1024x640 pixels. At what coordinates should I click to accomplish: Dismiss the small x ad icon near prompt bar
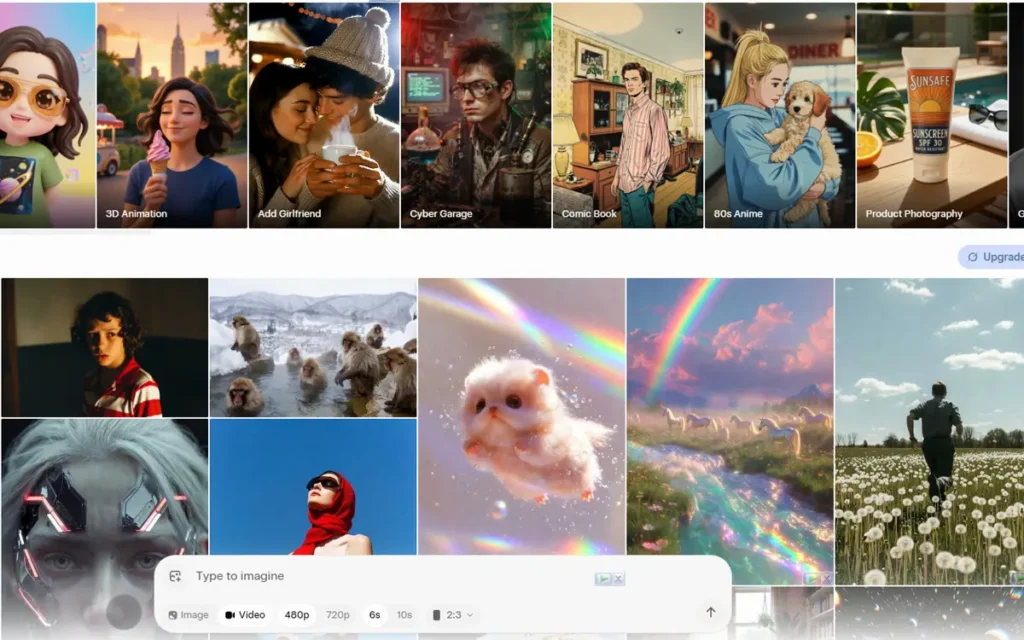[x=619, y=578]
